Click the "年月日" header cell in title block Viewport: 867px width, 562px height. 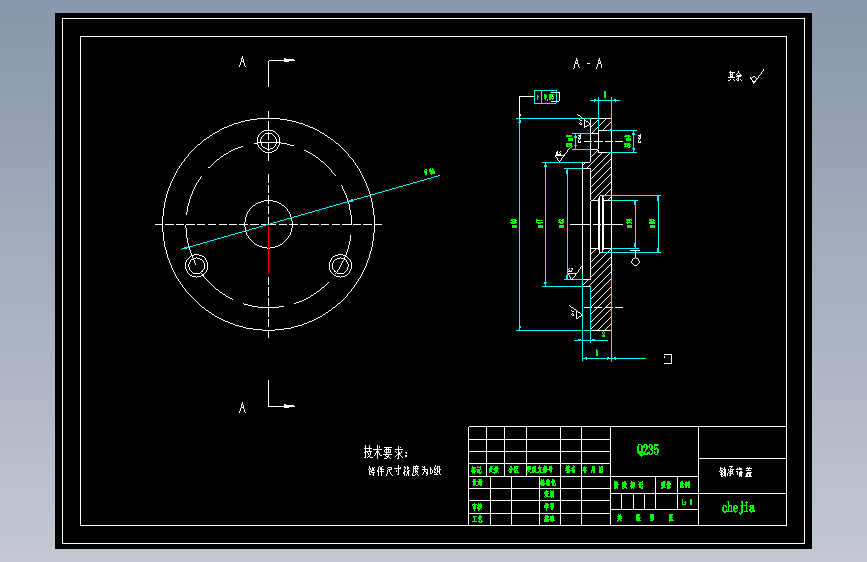tap(596, 470)
